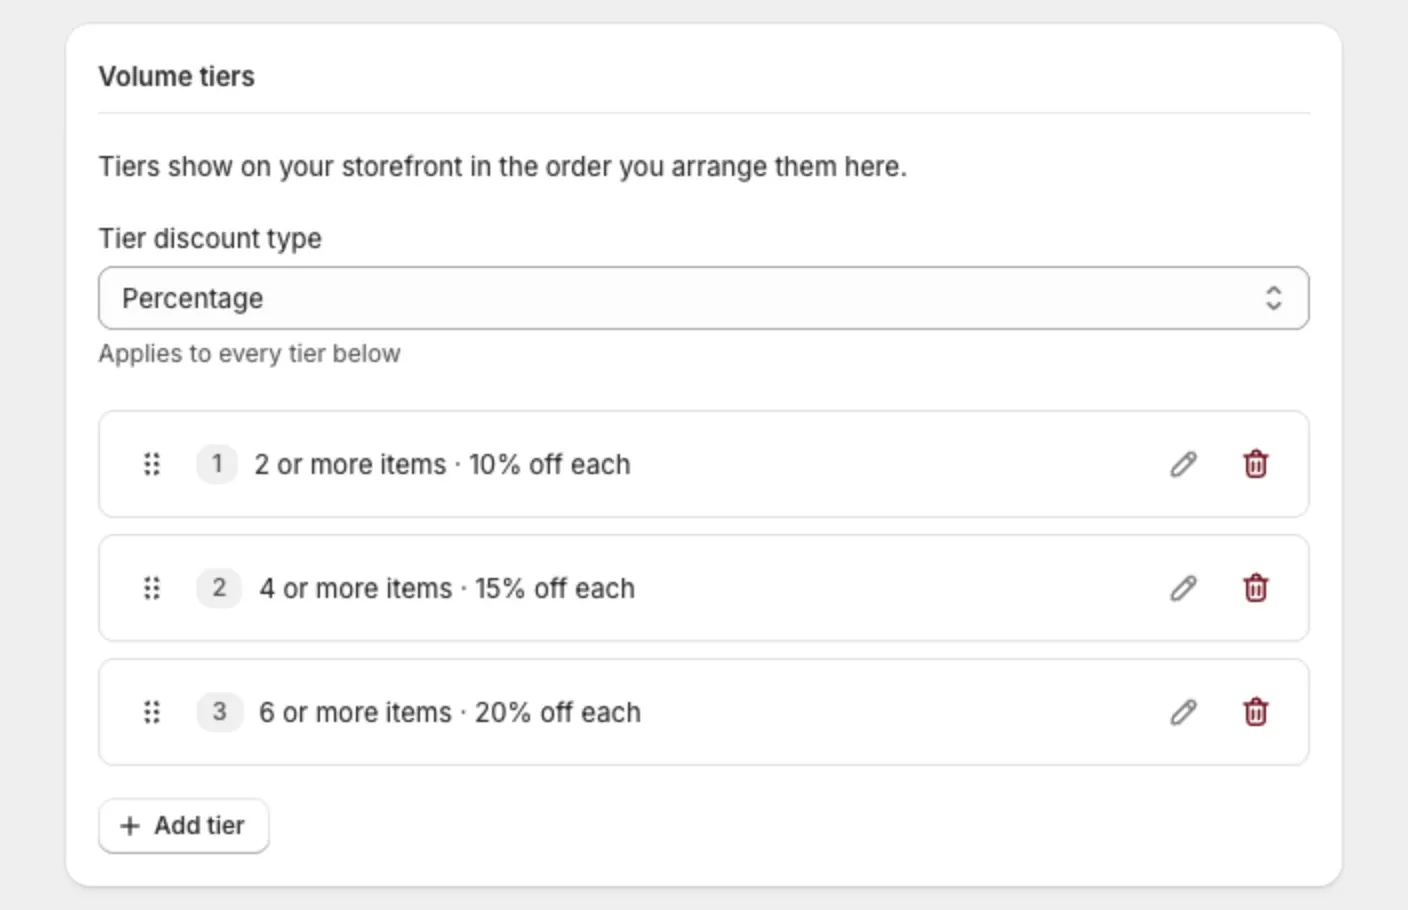The height and width of the screenshot is (910, 1408).
Task: Open the Tier discount type dropdown
Action: pos(703,298)
